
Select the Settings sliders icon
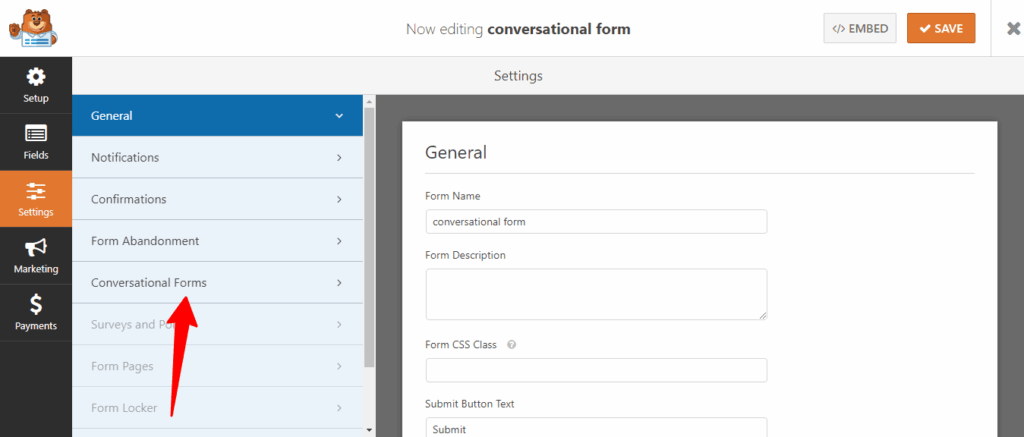coord(36,191)
